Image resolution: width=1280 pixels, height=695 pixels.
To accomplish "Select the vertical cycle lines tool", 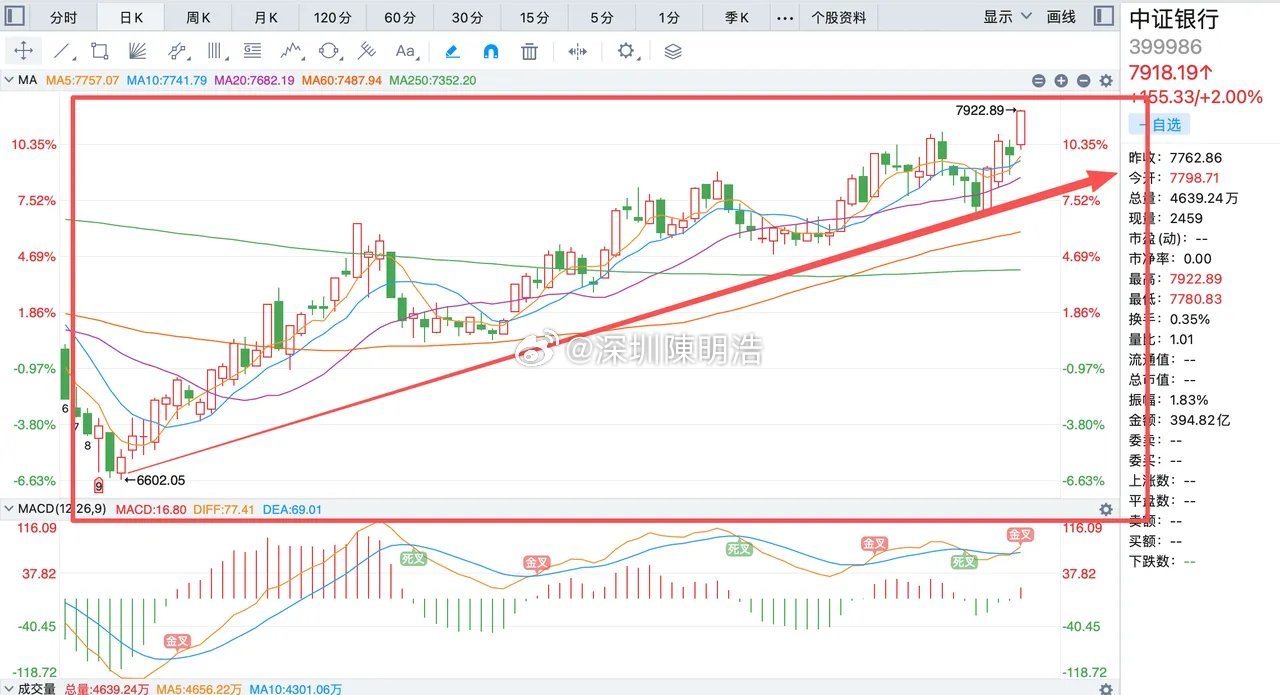I will [215, 51].
